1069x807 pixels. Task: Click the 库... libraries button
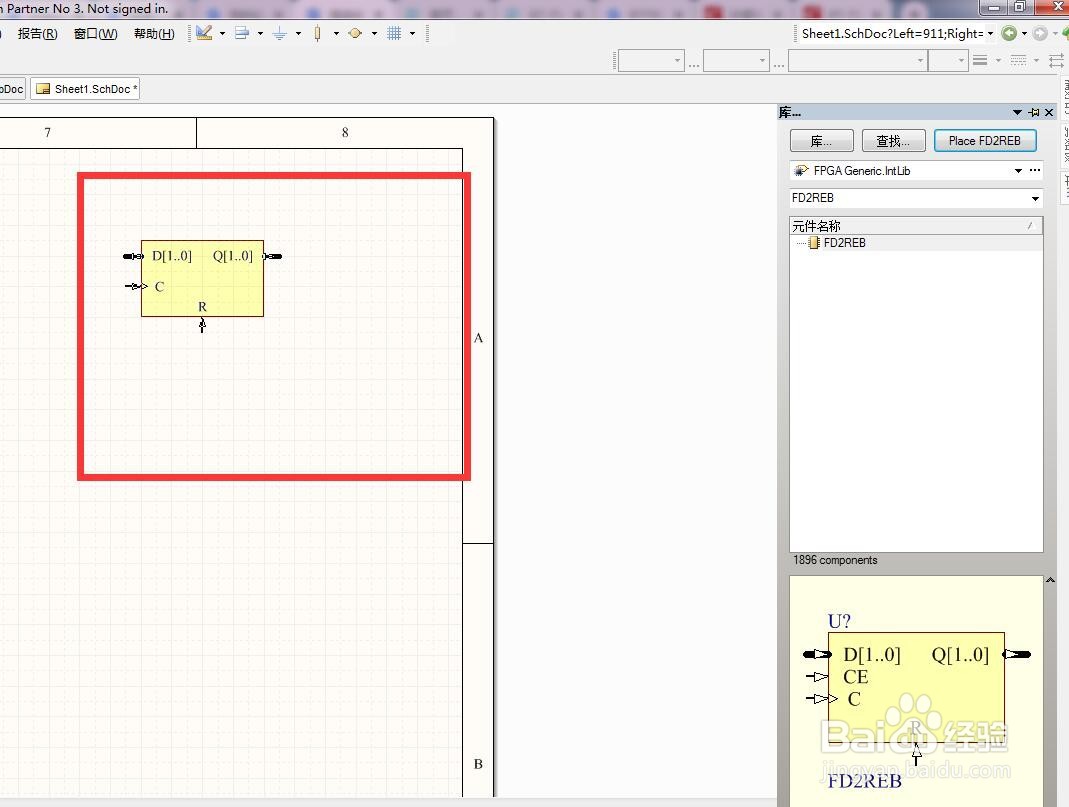822,141
